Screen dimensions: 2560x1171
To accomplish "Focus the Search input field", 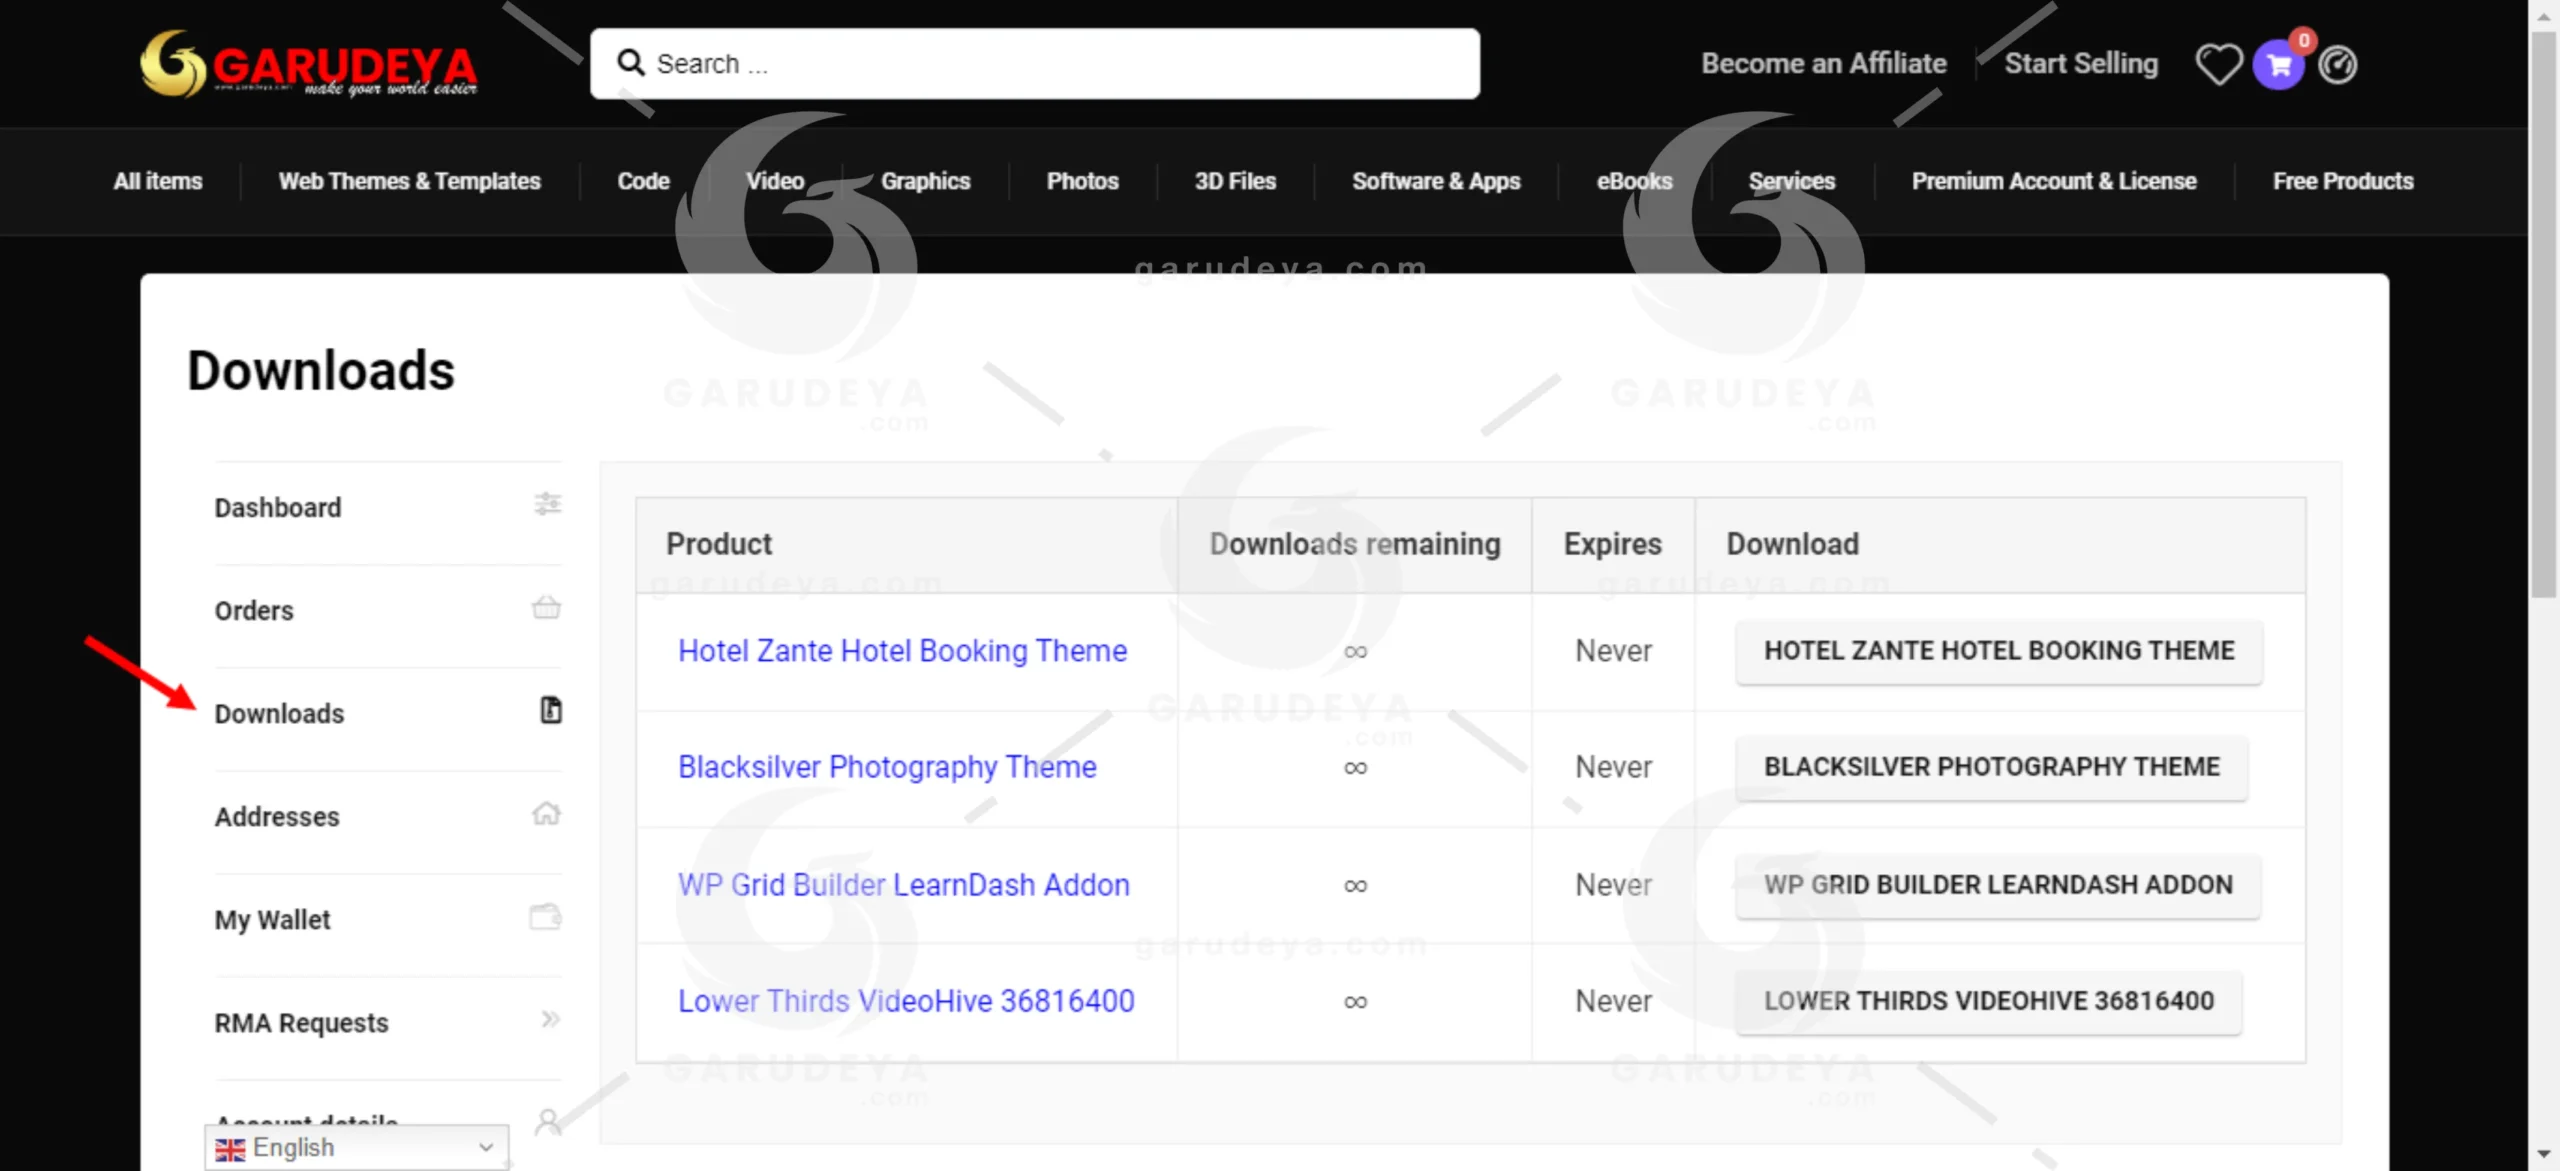I will click(x=1035, y=63).
